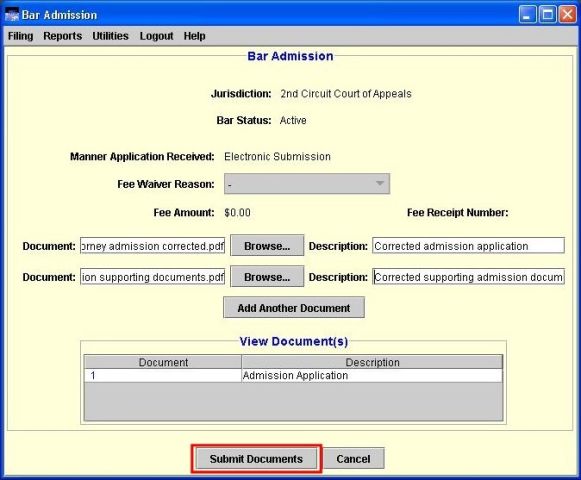Close the Bar Admission window

tap(567, 15)
